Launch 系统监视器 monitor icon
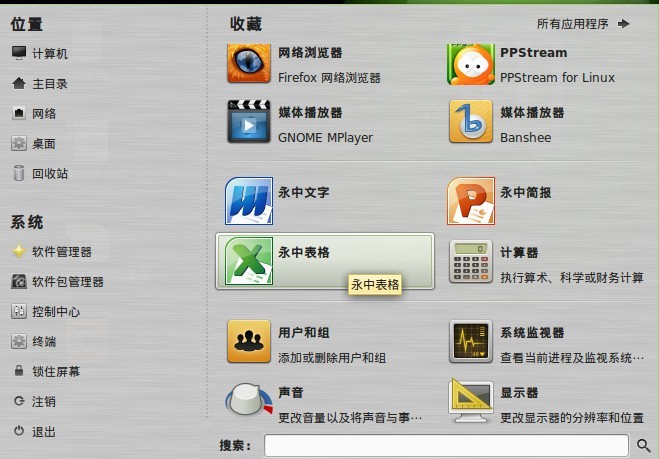The image size is (659, 459). (x=471, y=341)
